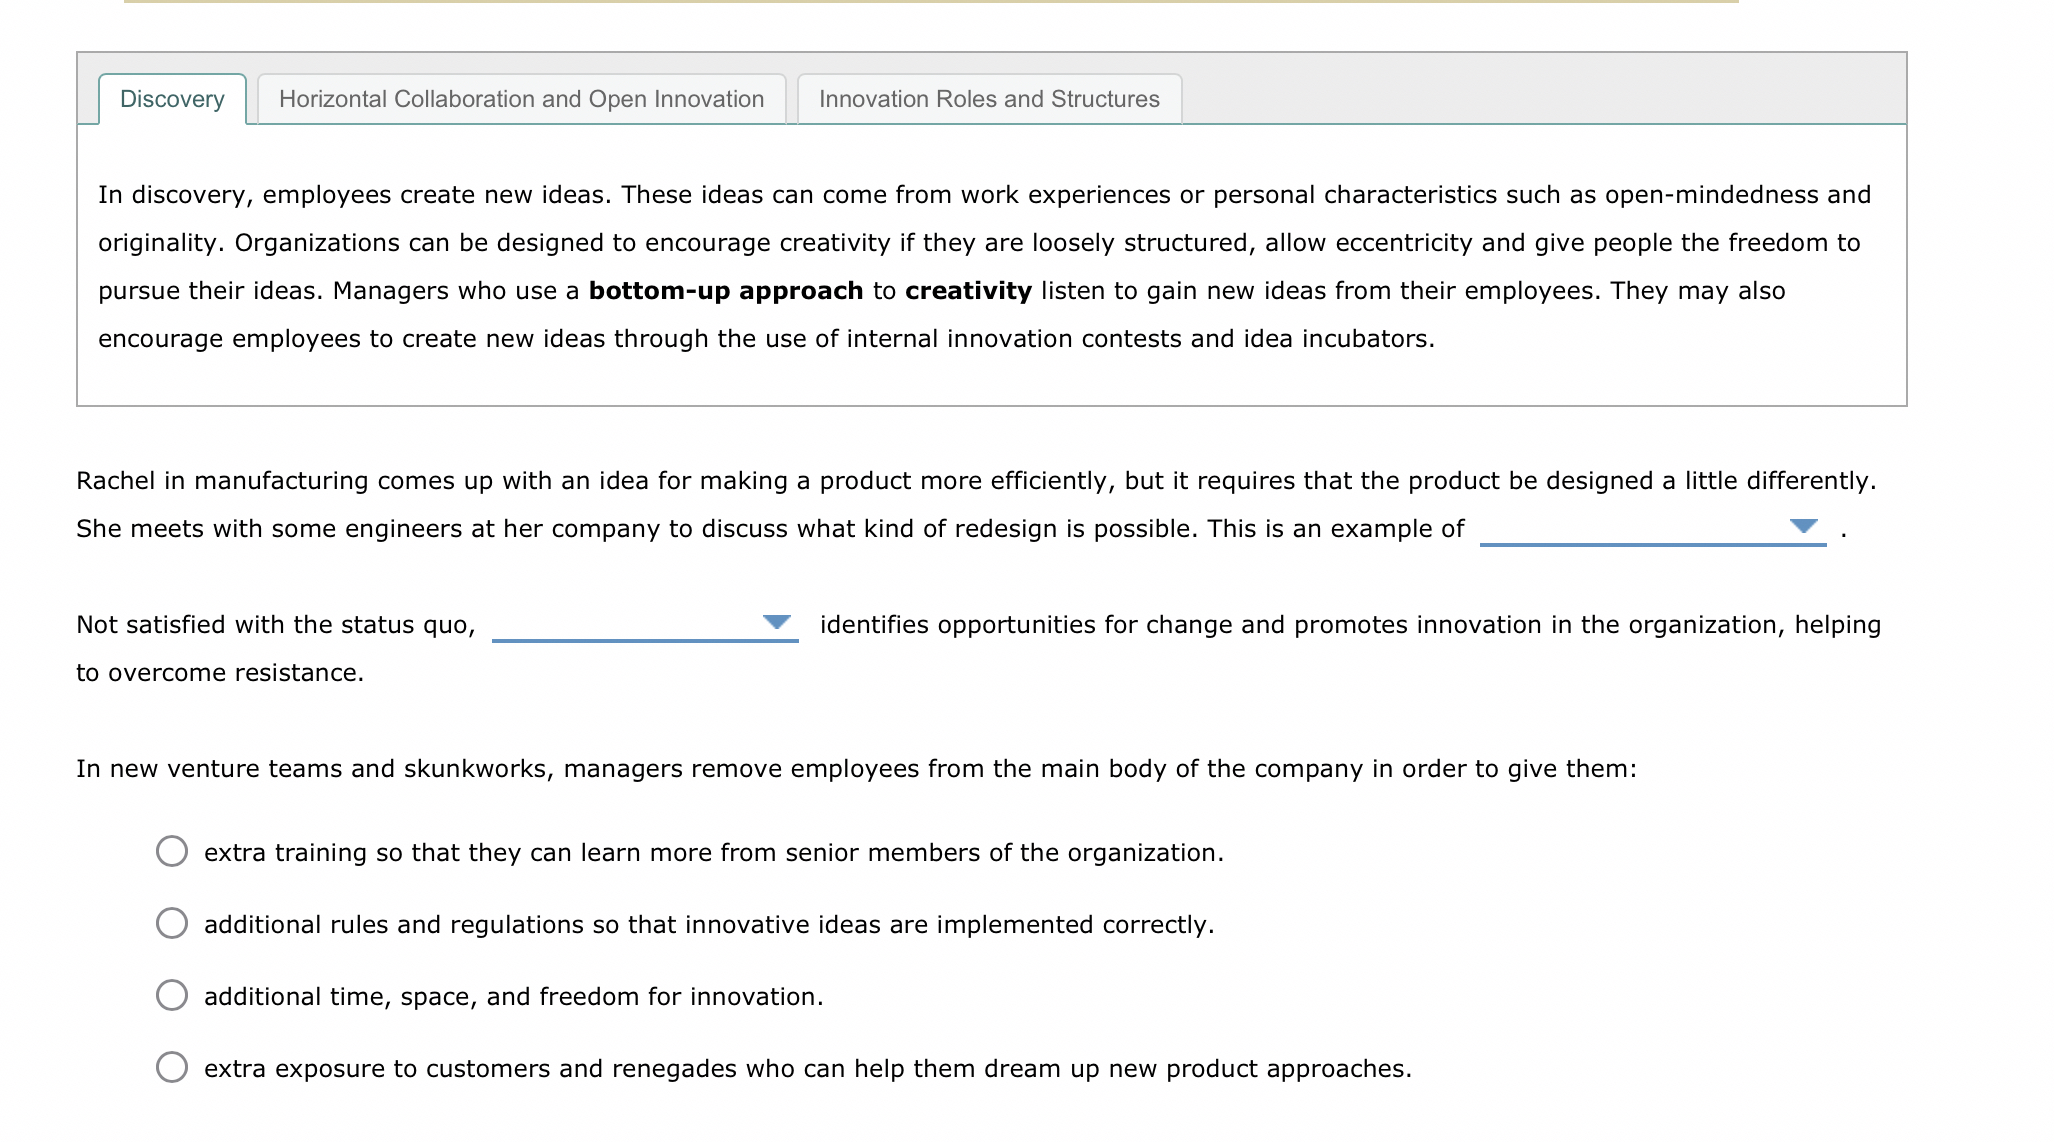
Task: Click the question text about skunkworks
Action: 856,769
